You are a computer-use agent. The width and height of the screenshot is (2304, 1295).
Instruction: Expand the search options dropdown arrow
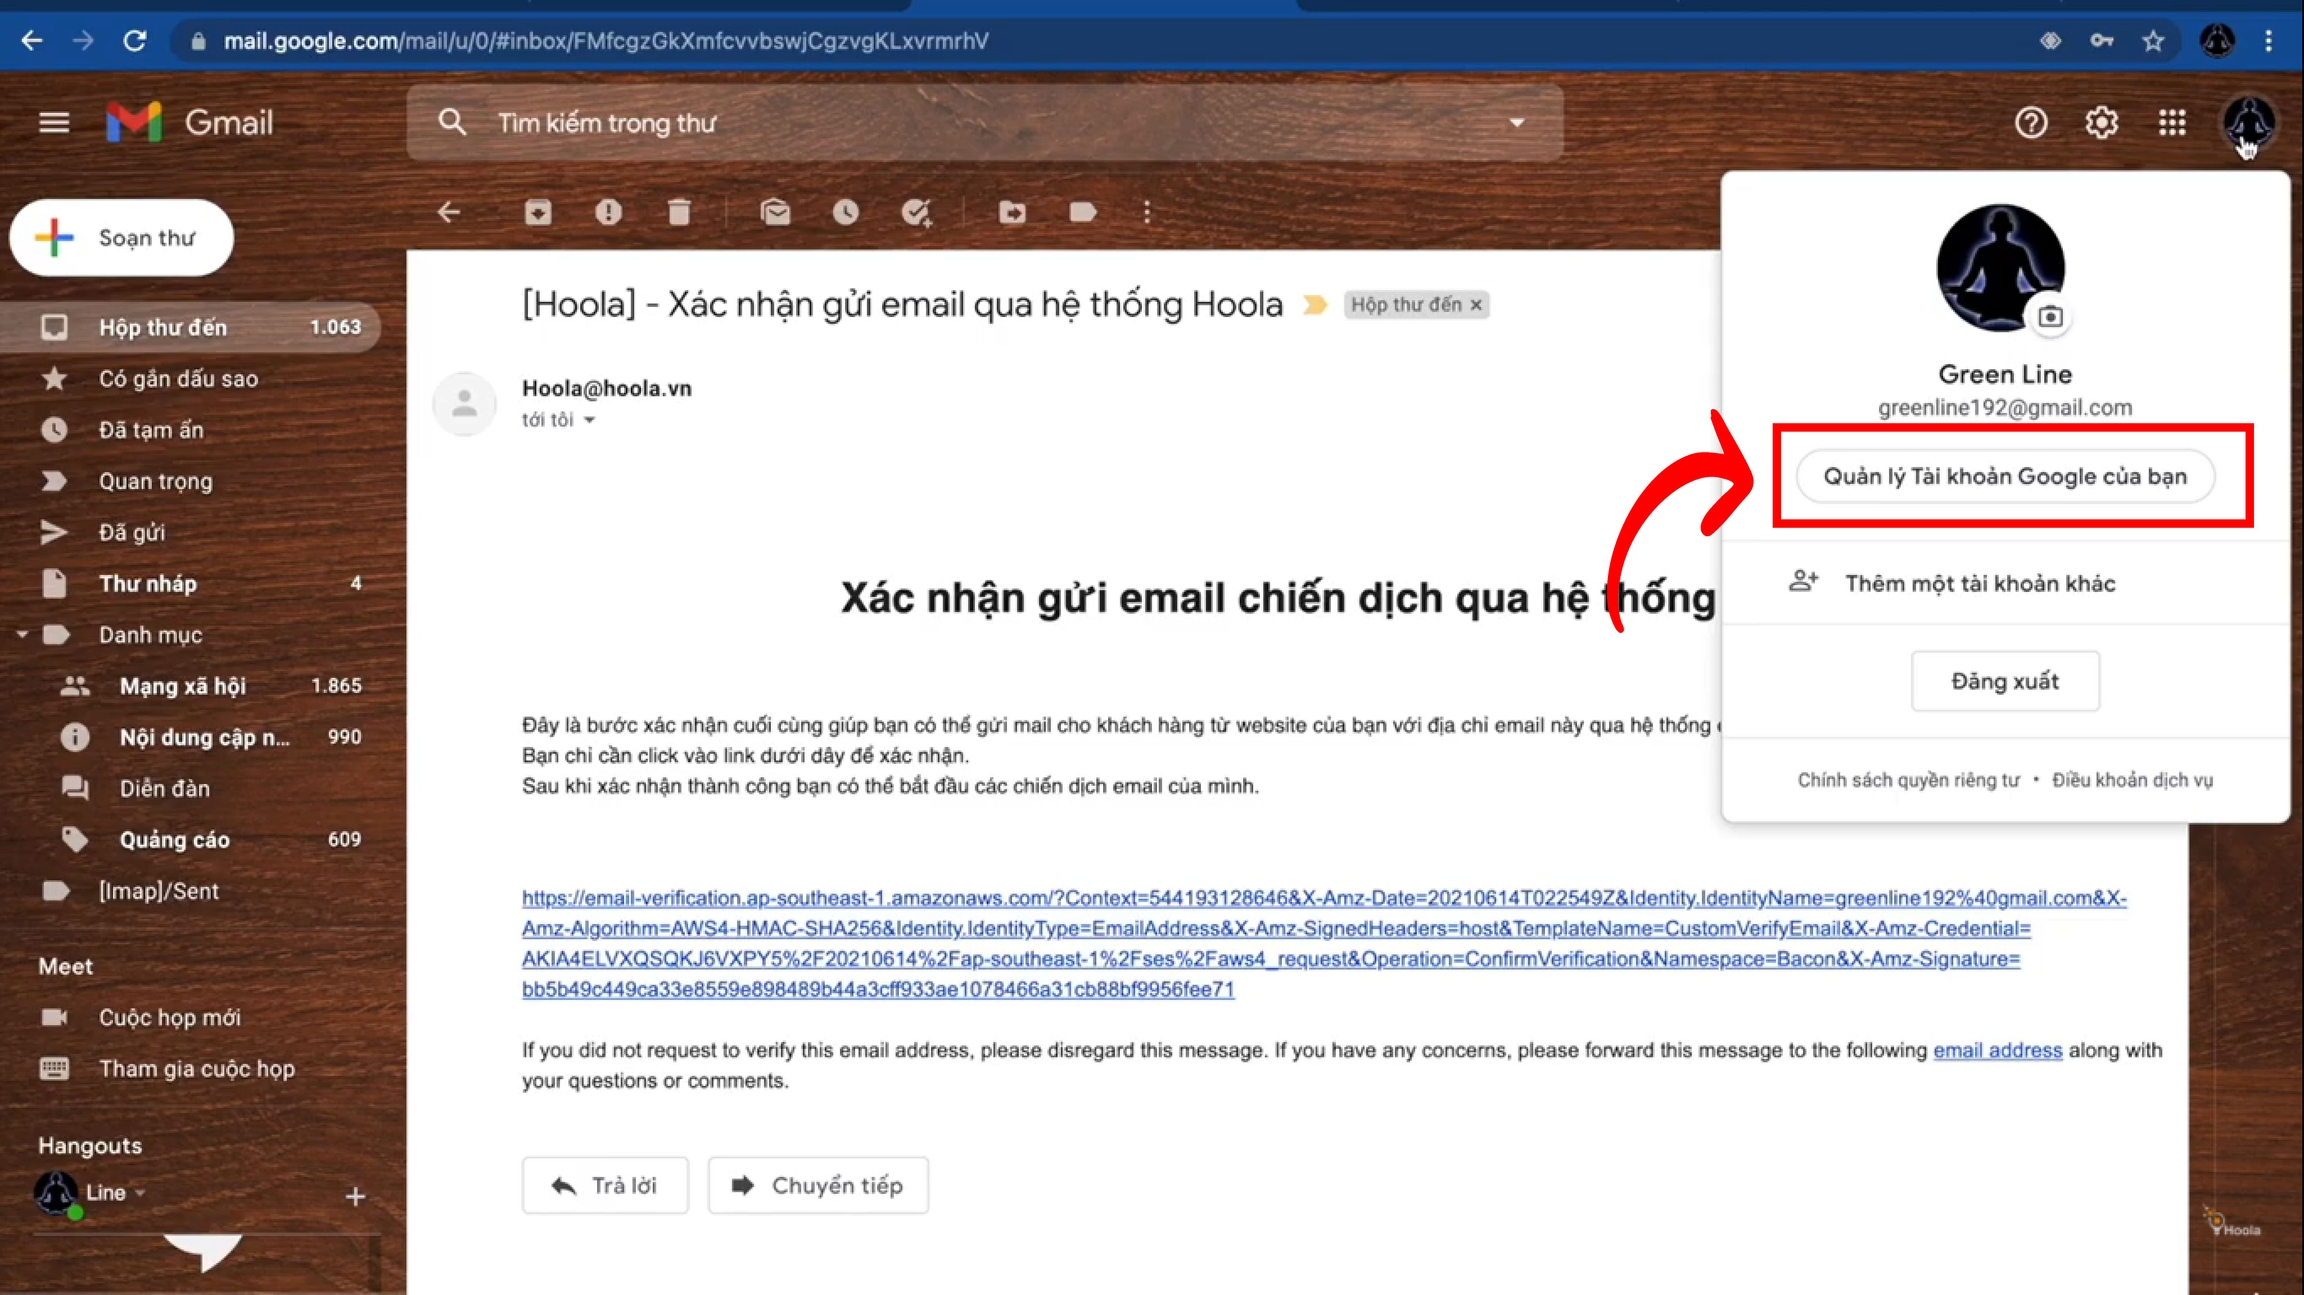pyautogui.click(x=1517, y=123)
